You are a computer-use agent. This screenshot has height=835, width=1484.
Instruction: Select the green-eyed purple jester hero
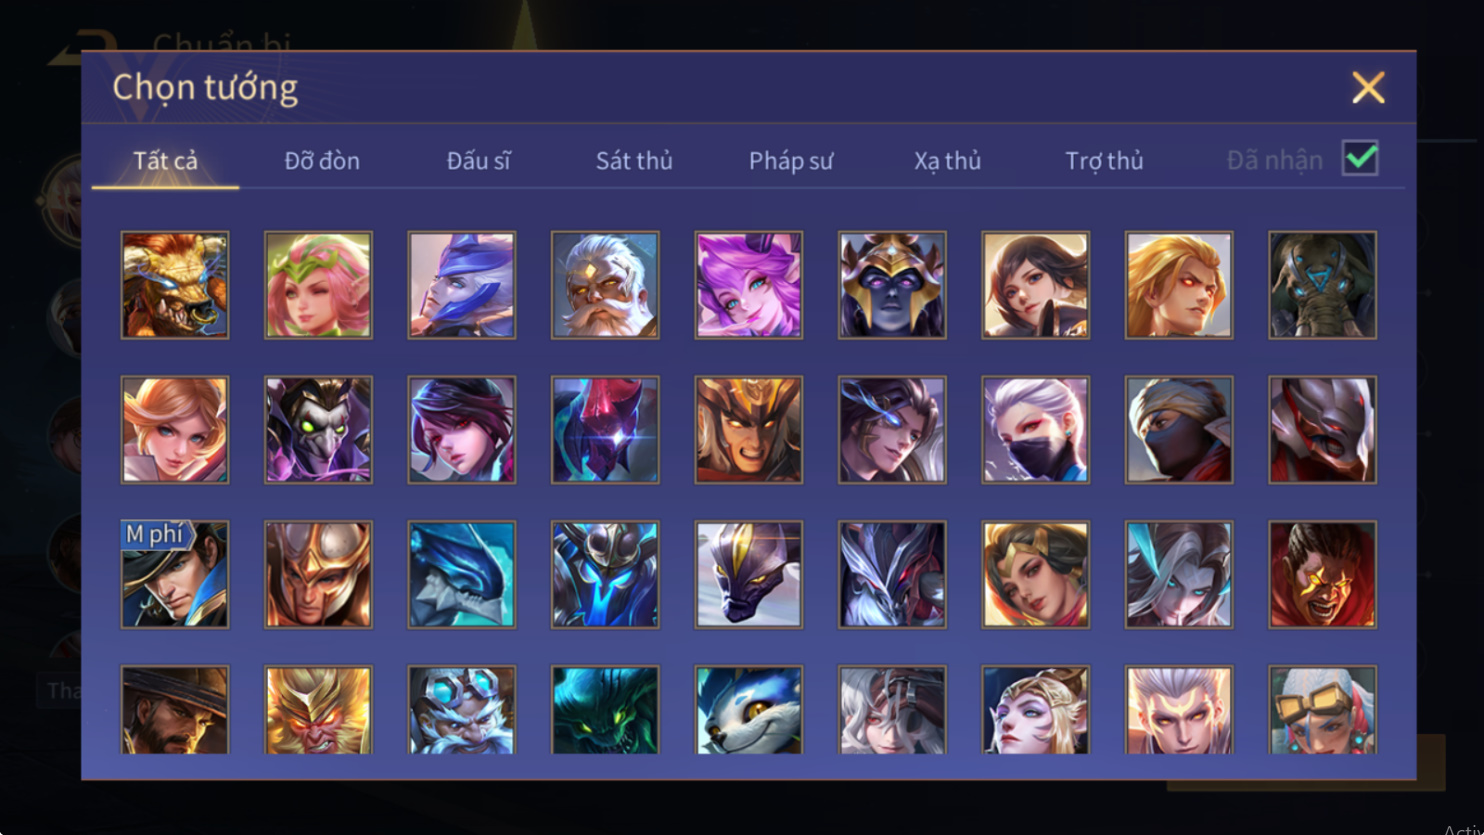(318, 430)
